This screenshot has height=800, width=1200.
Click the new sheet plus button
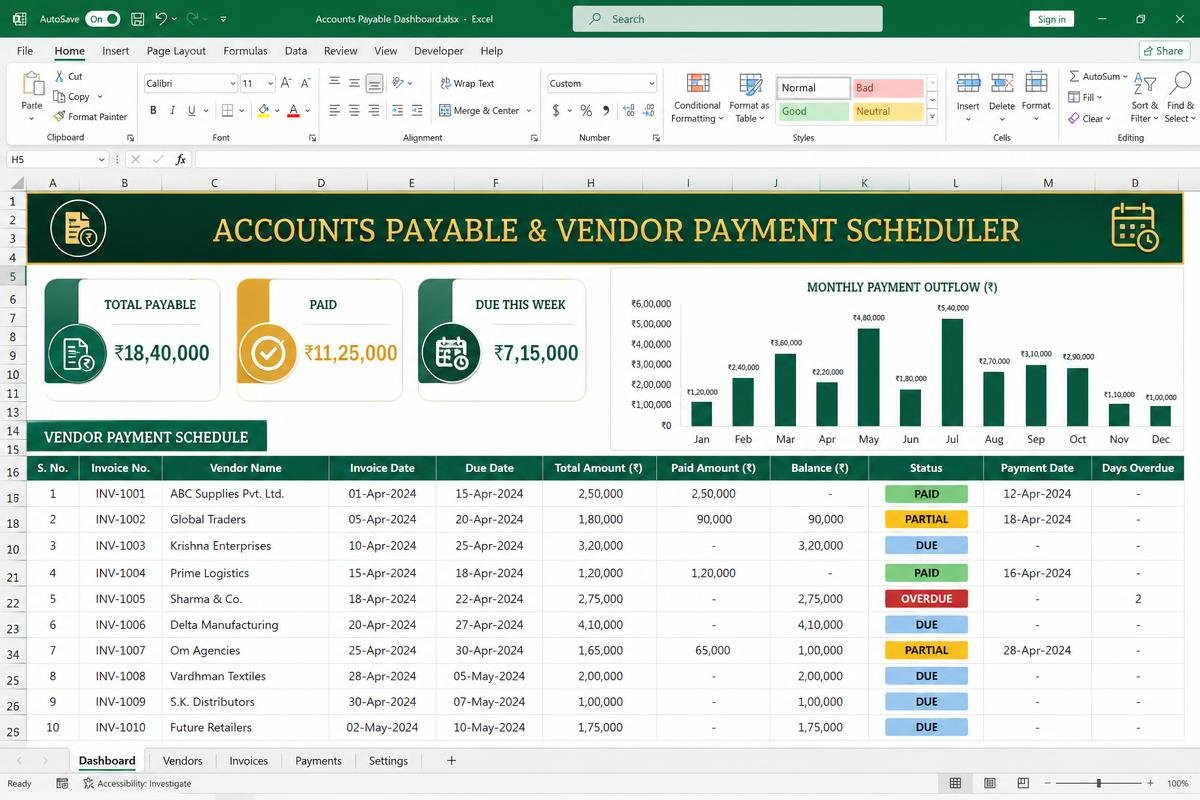point(451,761)
